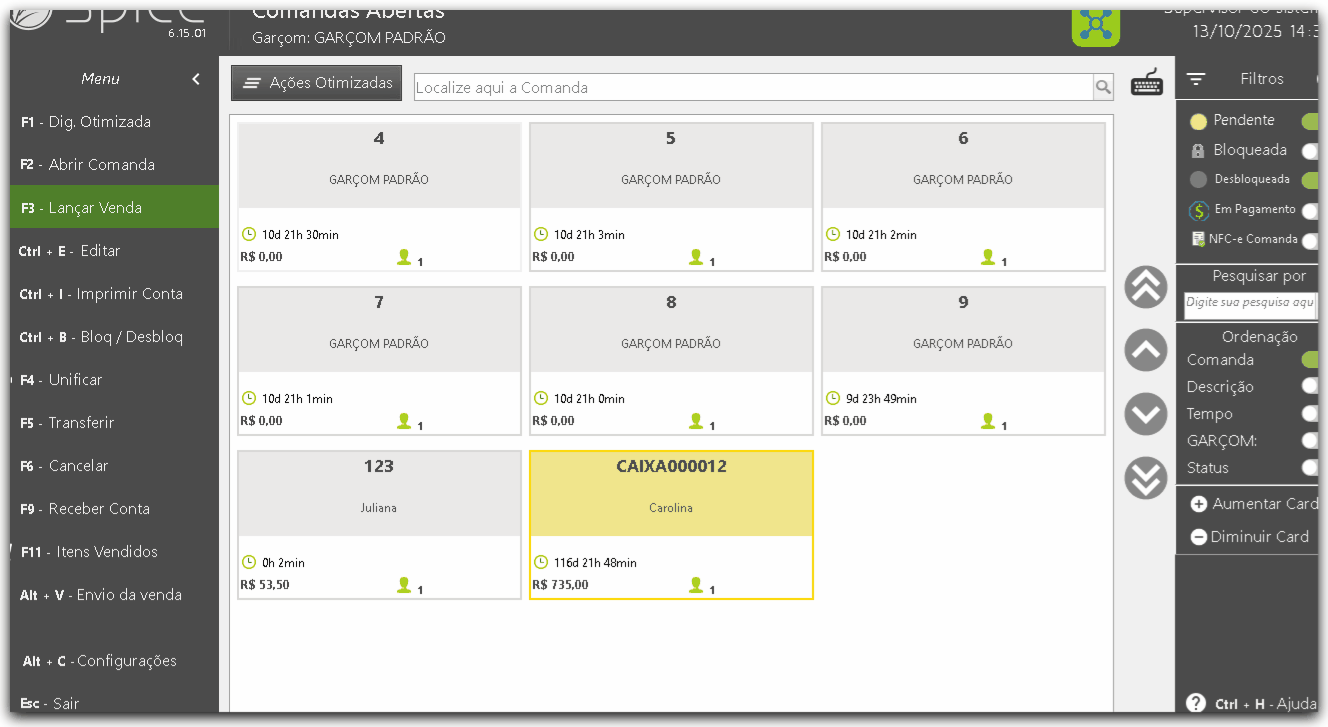Open F11 - Itens Vendidos menu item
The image size is (1328, 727).
coord(114,552)
